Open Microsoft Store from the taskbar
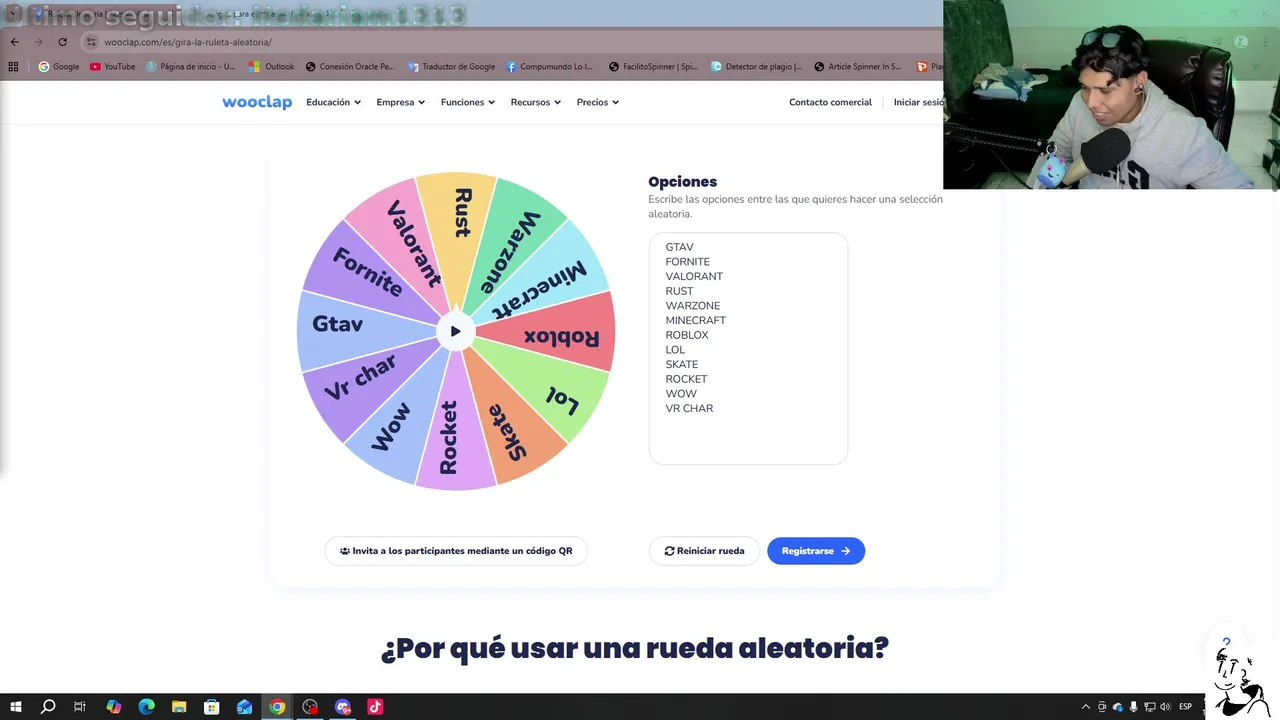Screen dimensions: 1280x720 pos(212,707)
